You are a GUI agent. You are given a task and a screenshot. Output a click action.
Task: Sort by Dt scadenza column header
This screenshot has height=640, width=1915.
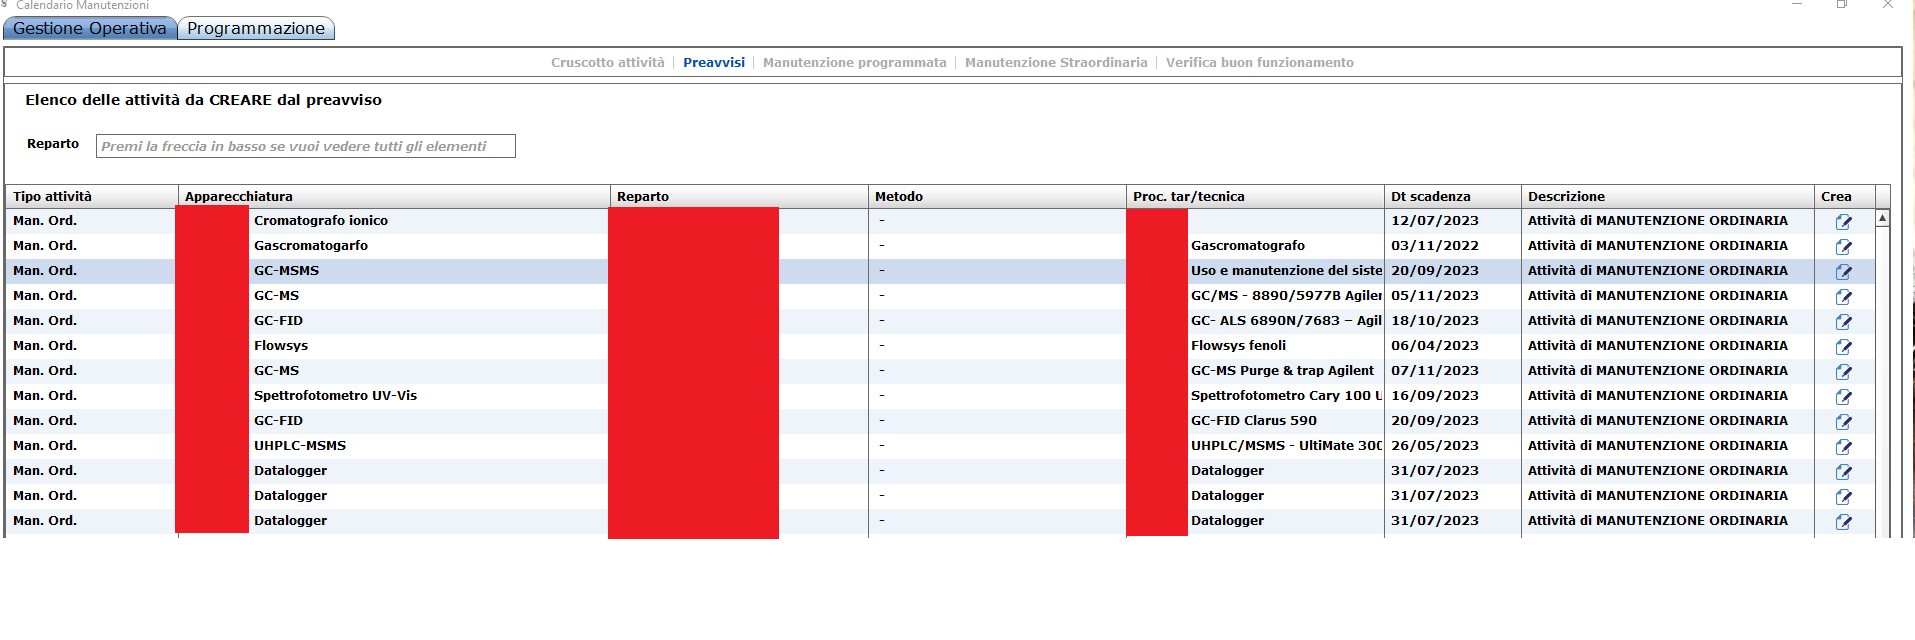pyautogui.click(x=1453, y=196)
